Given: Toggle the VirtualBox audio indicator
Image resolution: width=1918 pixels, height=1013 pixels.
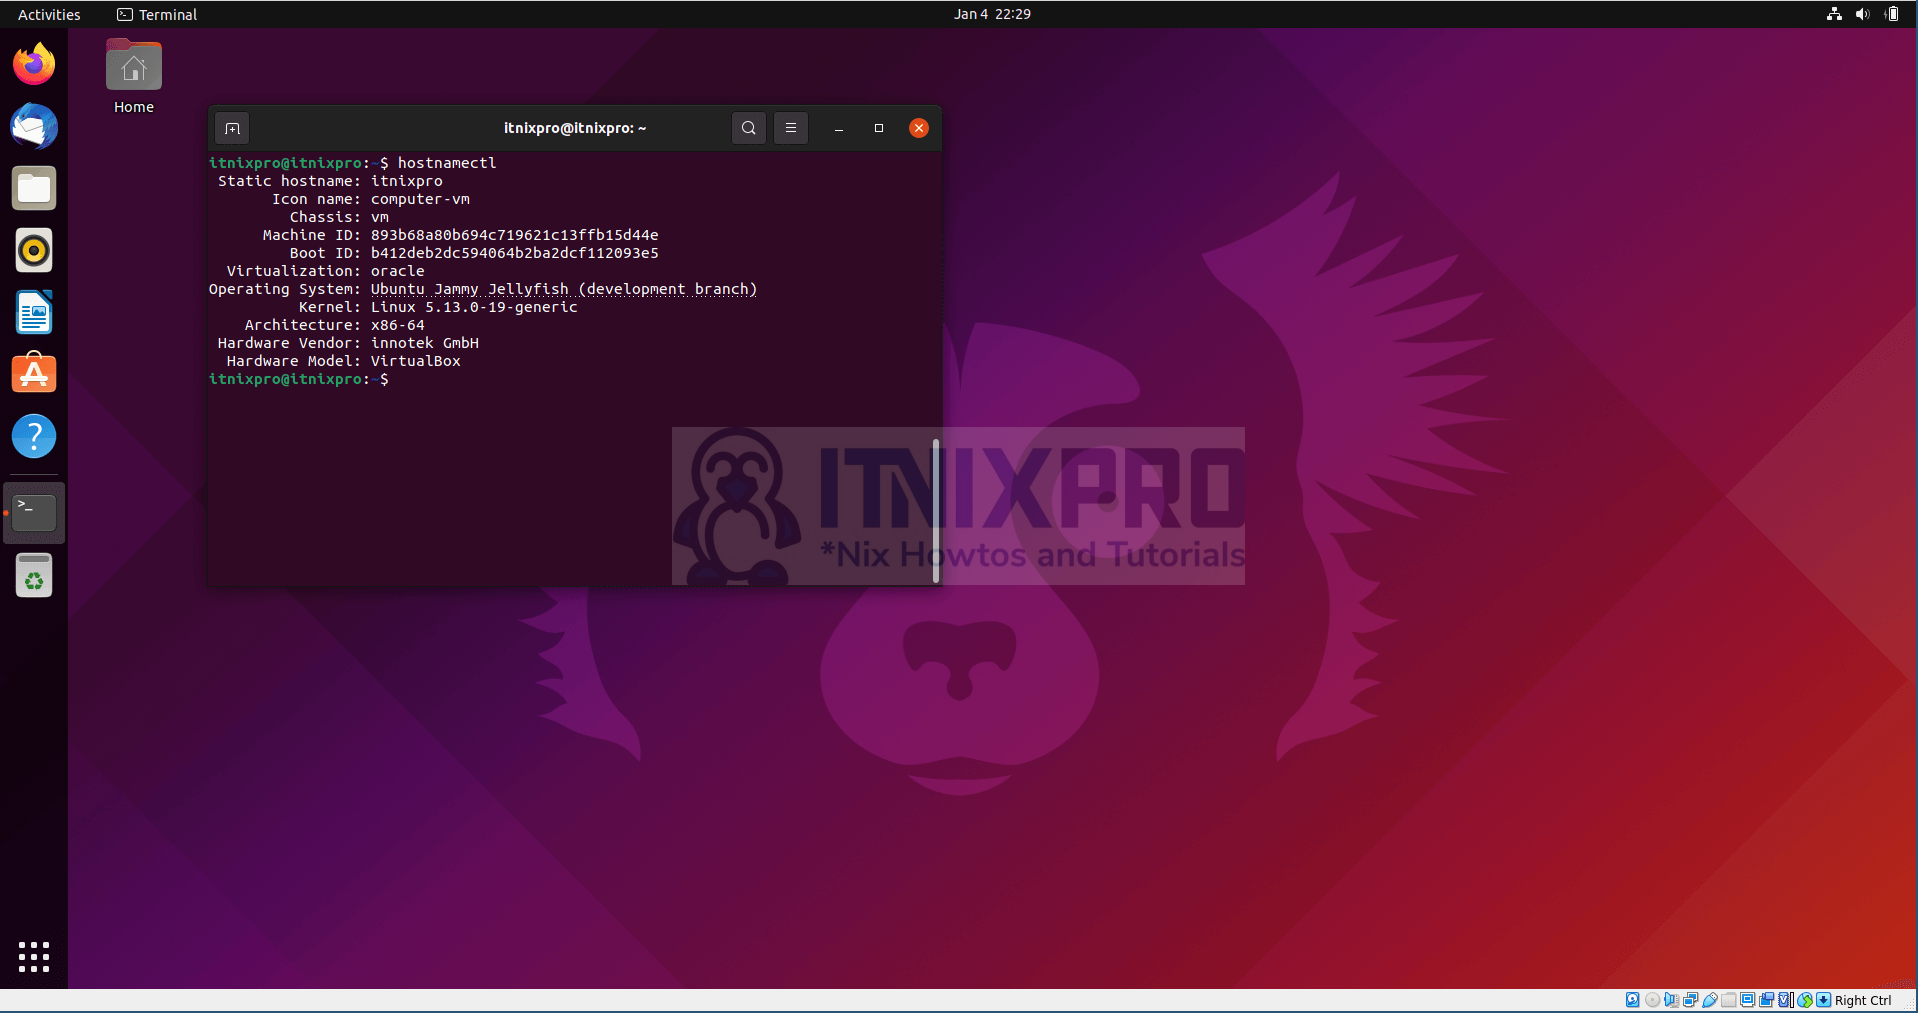Looking at the screenshot, I should click(1671, 999).
